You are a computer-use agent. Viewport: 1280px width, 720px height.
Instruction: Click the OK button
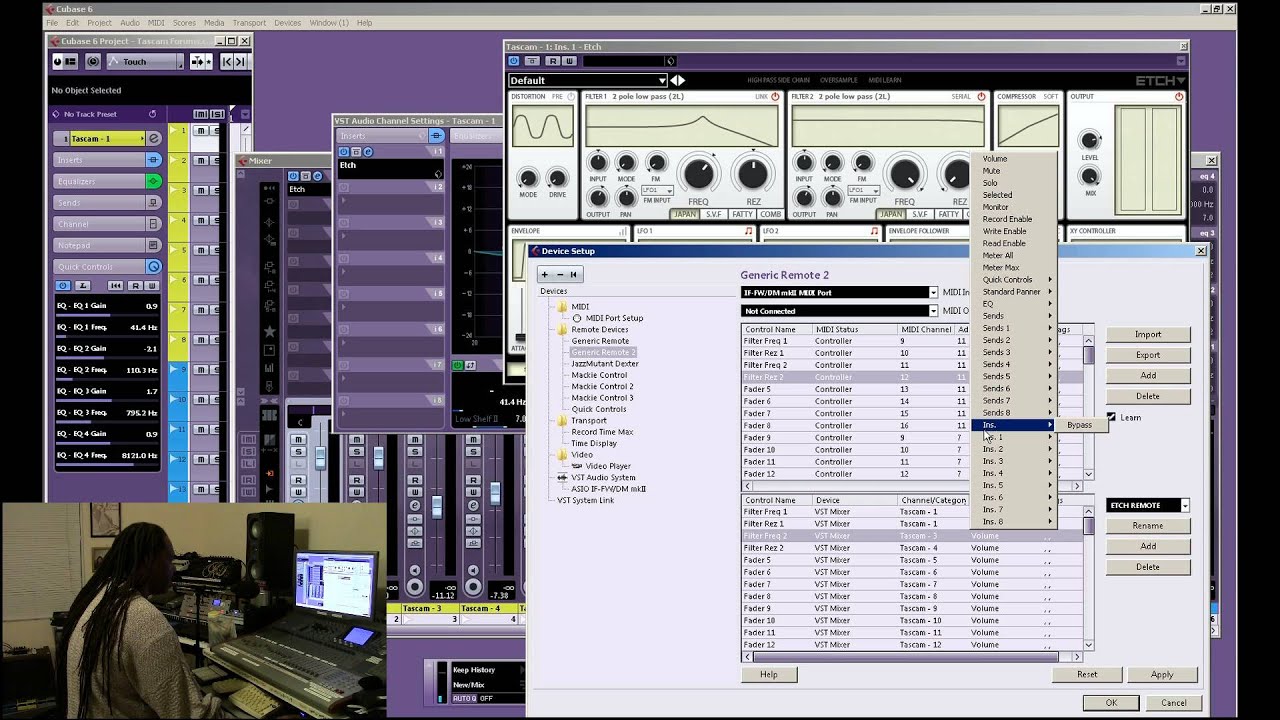click(1110, 703)
